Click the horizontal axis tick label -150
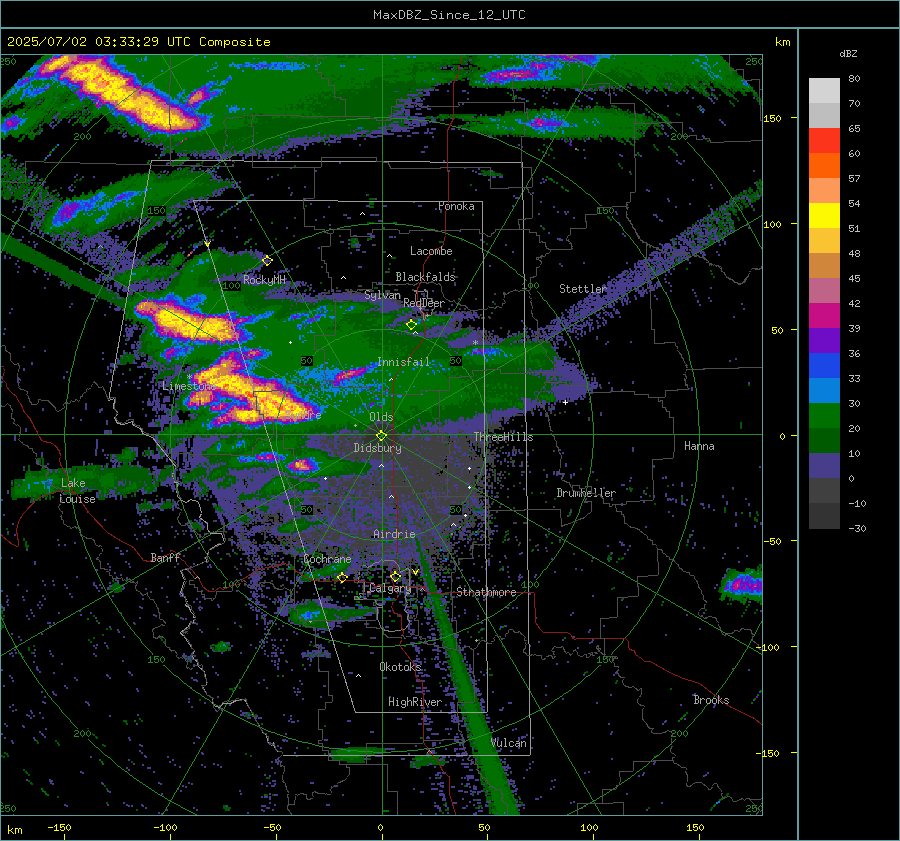The width and height of the screenshot is (900, 841). (x=59, y=827)
